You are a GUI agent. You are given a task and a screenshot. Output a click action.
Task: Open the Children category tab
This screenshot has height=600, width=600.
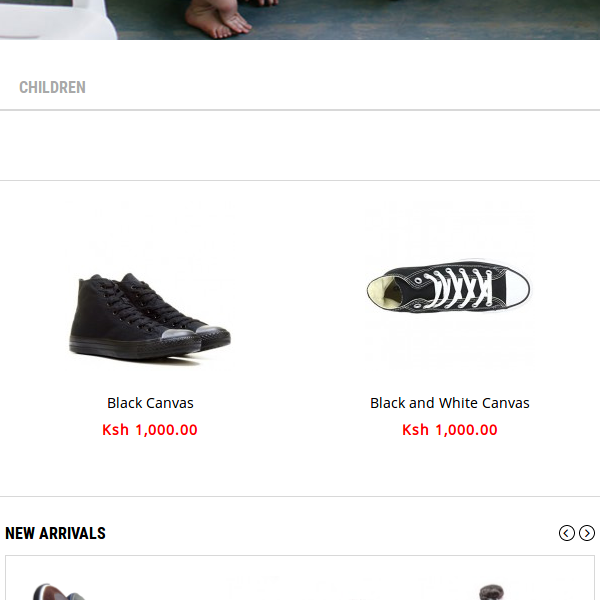(52, 87)
